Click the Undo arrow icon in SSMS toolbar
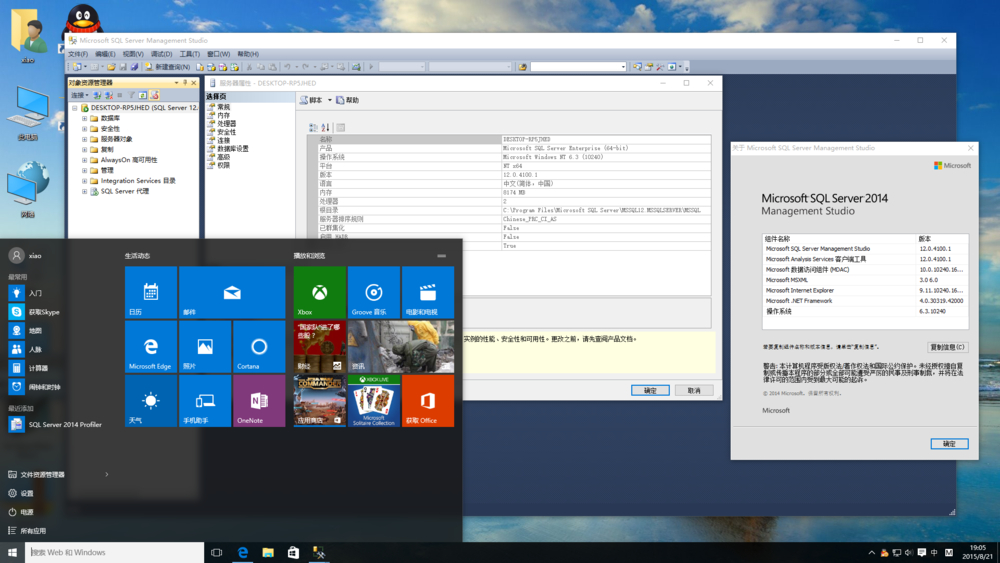The height and width of the screenshot is (563, 1000). coord(288,67)
